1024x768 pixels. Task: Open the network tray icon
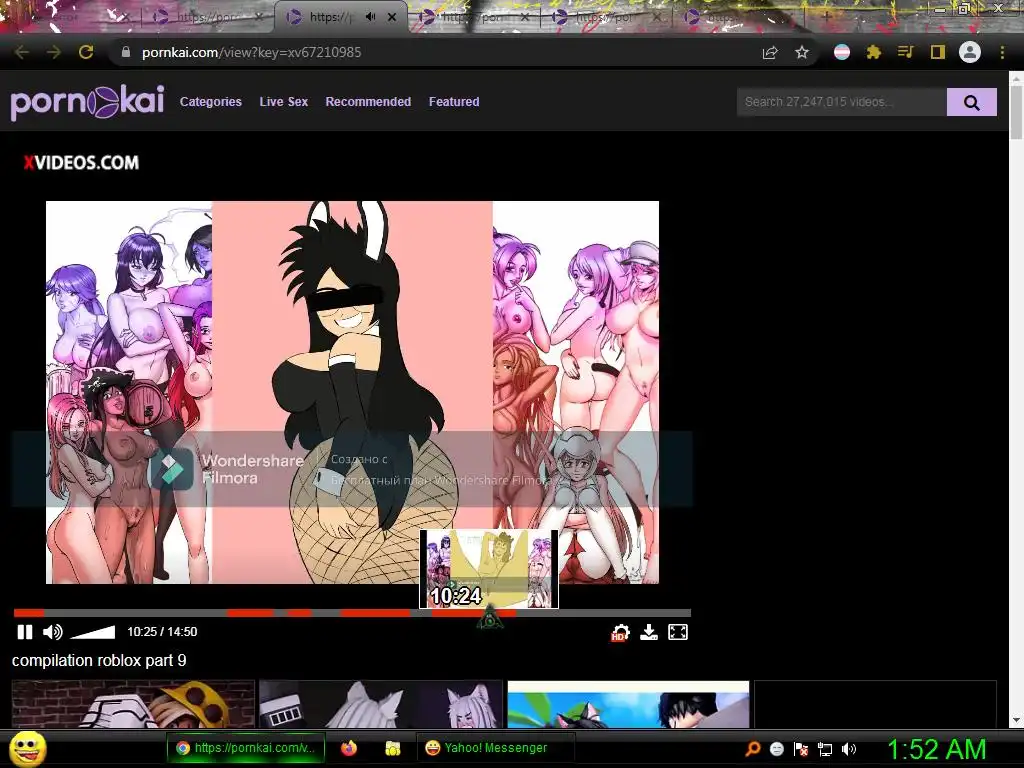click(825, 749)
